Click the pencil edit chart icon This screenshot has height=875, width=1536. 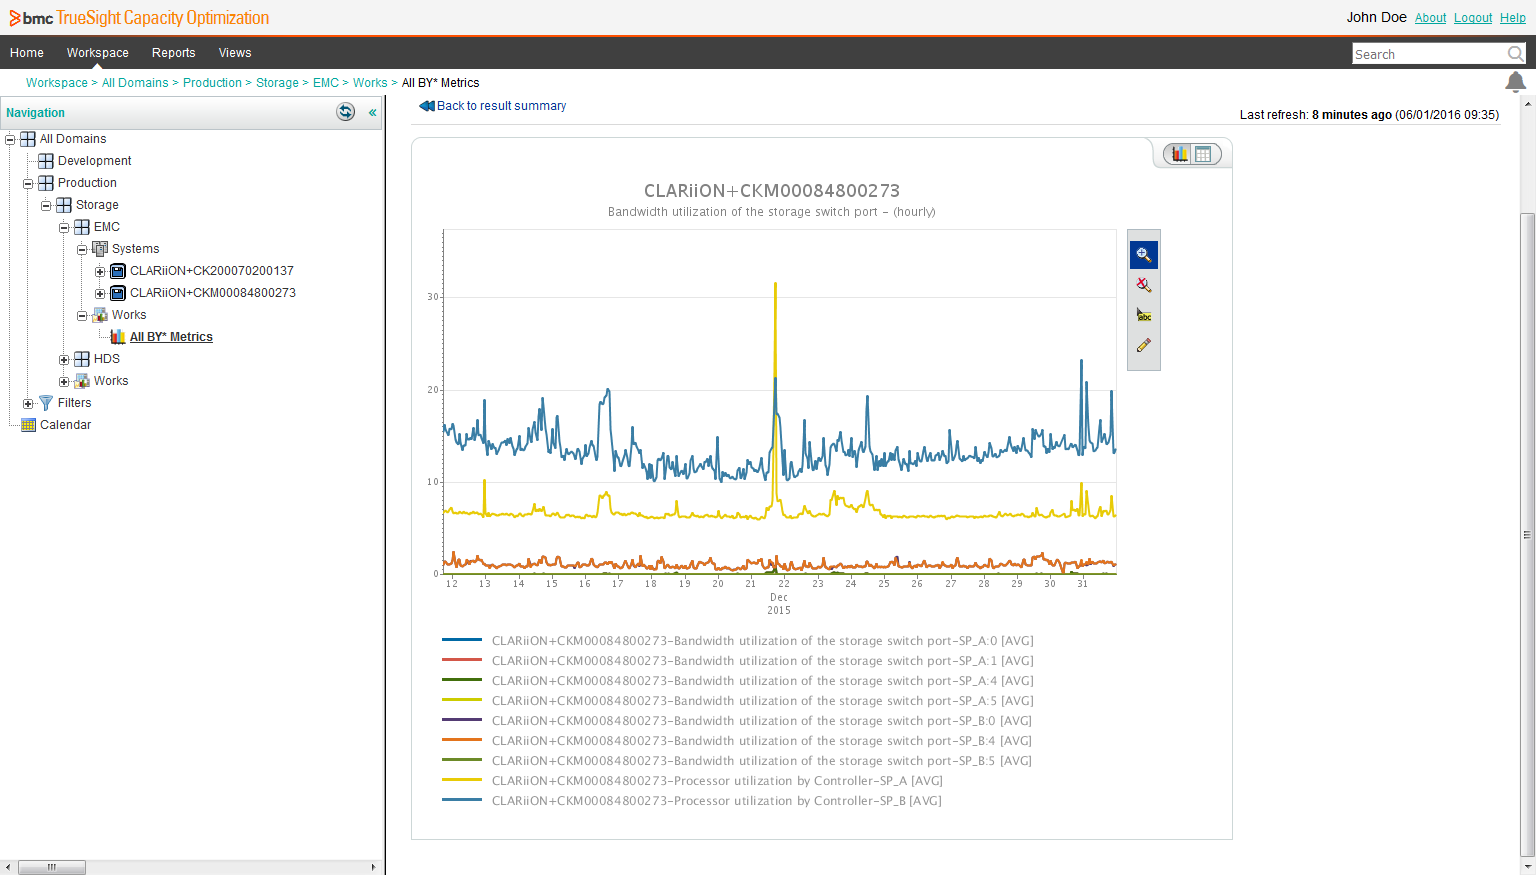coord(1143,345)
